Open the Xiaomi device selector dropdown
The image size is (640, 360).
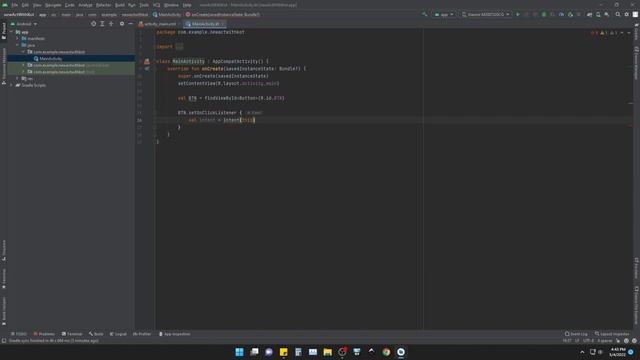pyautogui.click(x=486, y=14)
